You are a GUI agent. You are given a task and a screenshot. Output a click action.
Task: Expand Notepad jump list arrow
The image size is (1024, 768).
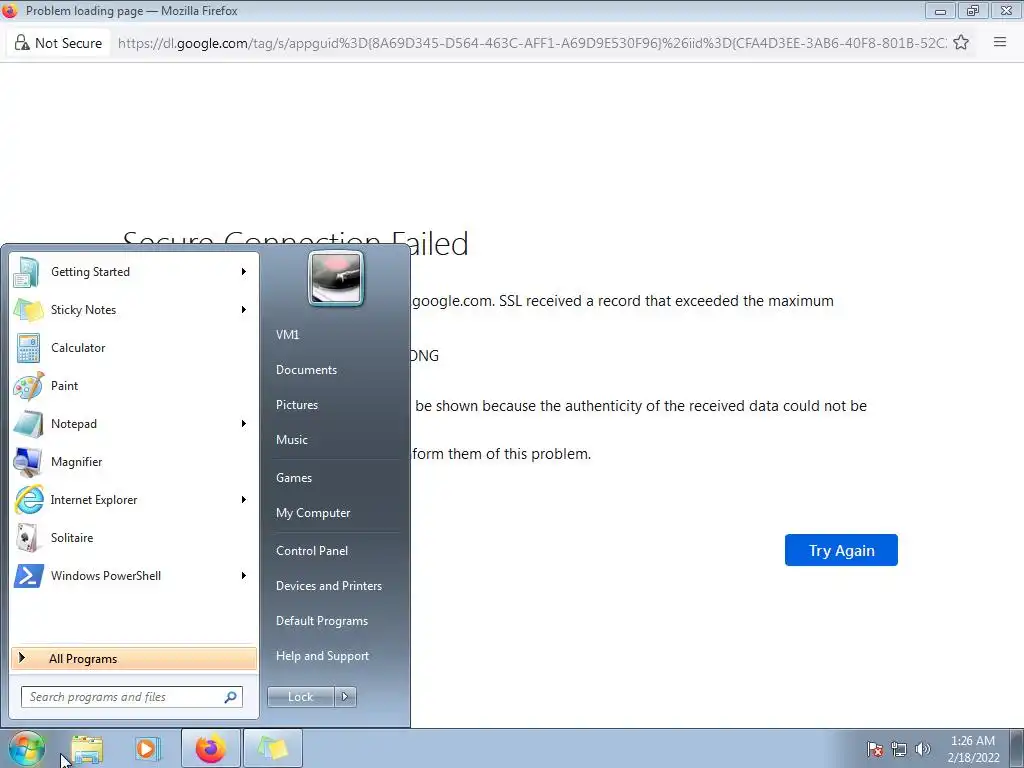click(x=244, y=423)
